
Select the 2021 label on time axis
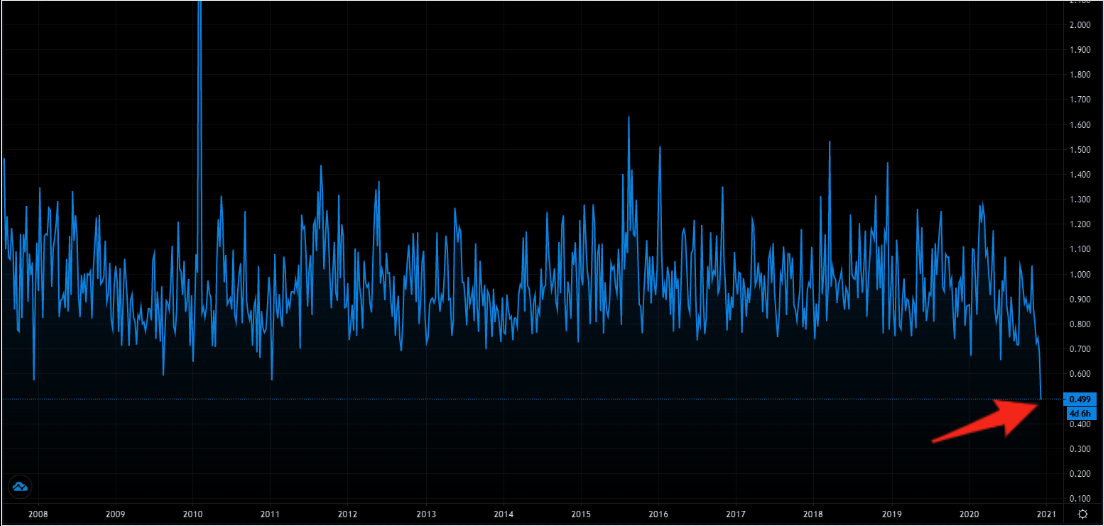(x=1046, y=515)
